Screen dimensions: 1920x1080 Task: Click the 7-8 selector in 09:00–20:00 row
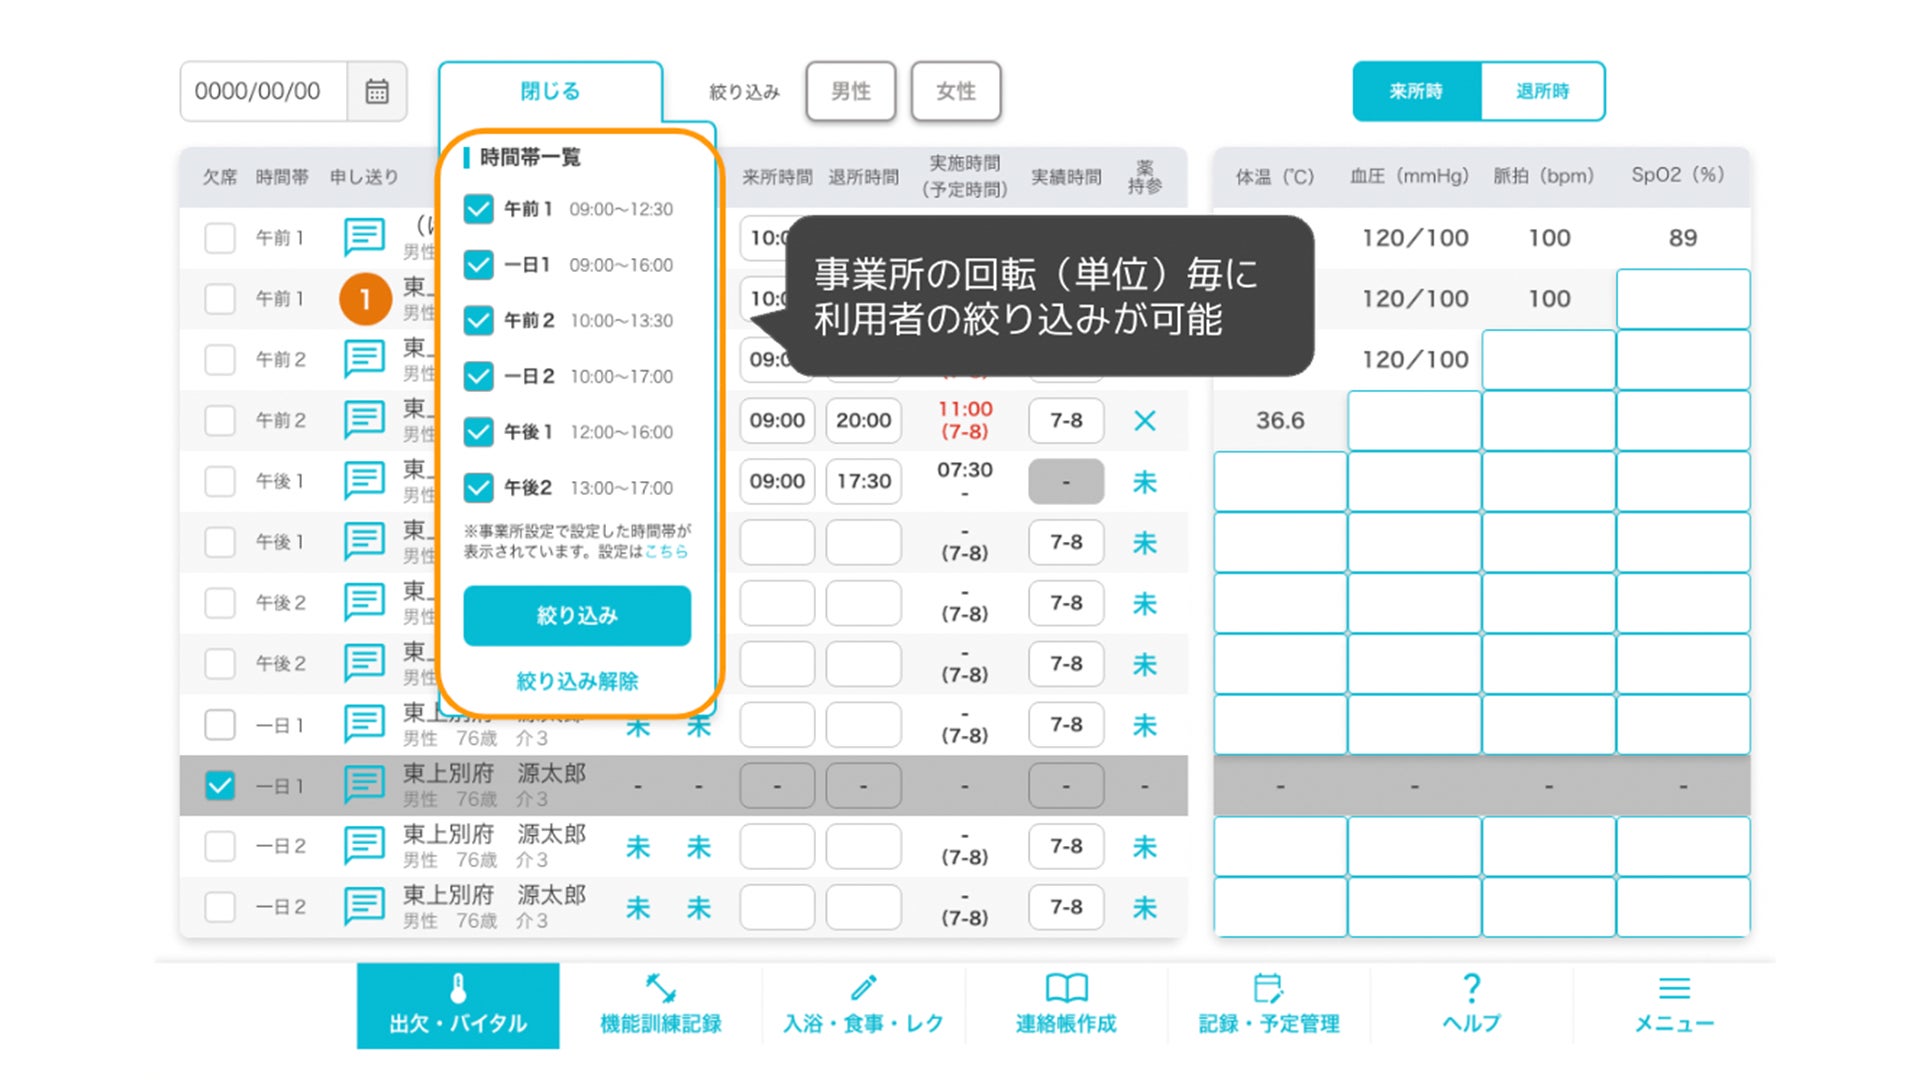point(1066,421)
